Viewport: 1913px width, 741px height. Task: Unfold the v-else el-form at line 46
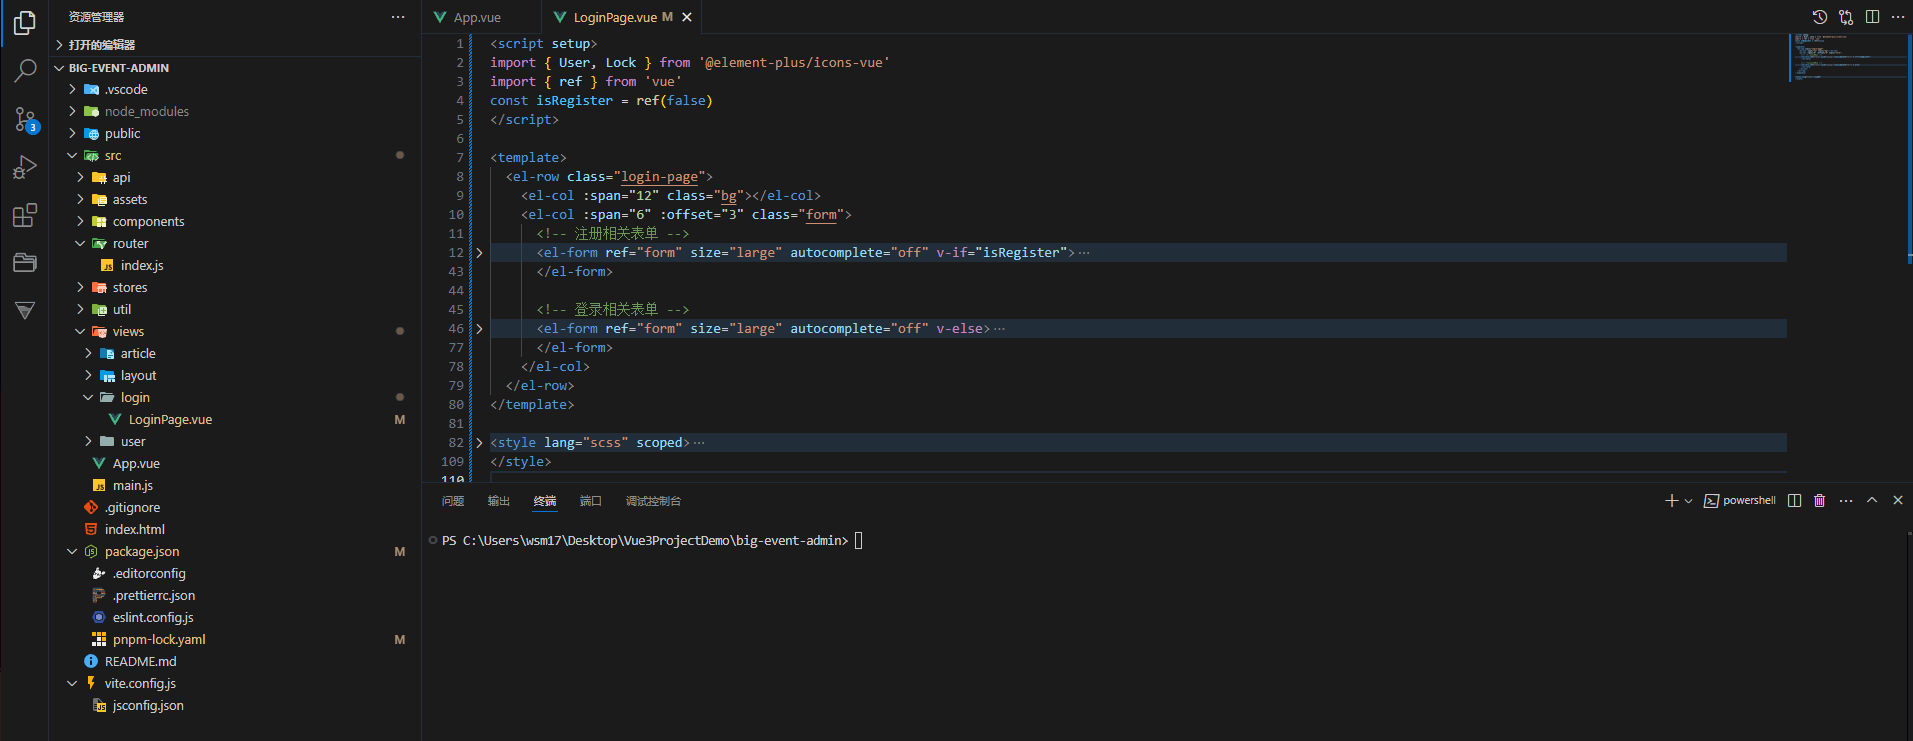479,329
